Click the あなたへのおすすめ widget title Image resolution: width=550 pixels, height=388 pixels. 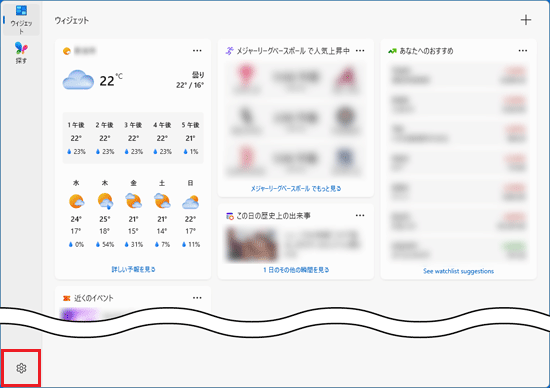[x=426, y=51]
